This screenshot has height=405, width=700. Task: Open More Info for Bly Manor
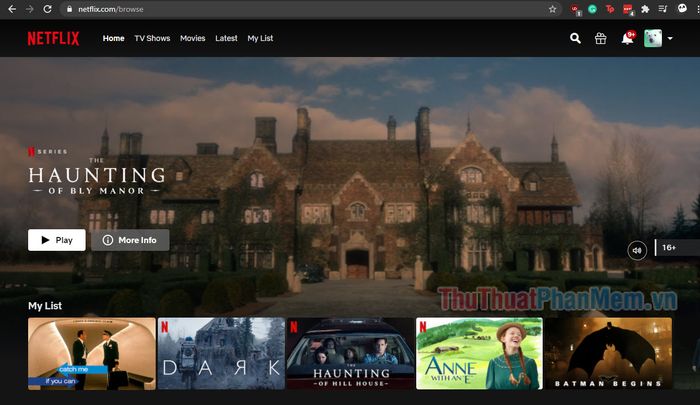click(x=130, y=240)
